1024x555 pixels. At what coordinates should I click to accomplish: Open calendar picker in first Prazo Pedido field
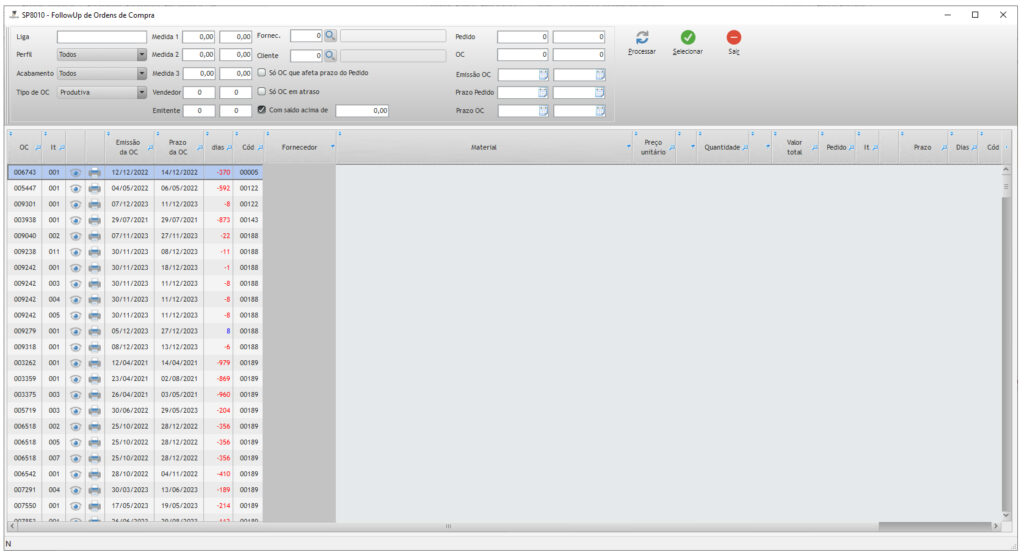coord(543,92)
